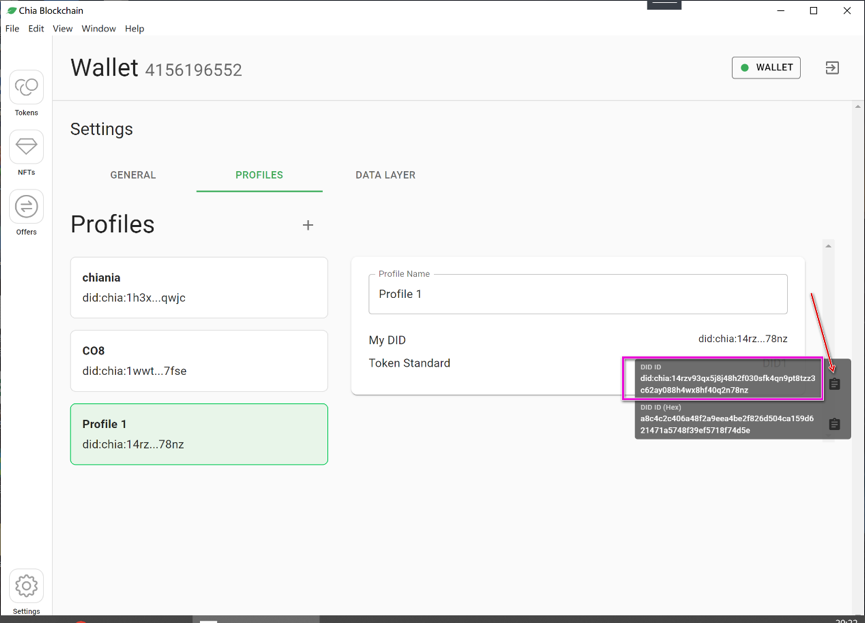This screenshot has width=865, height=623.
Task: Open the View menu
Action: click(62, 29)
